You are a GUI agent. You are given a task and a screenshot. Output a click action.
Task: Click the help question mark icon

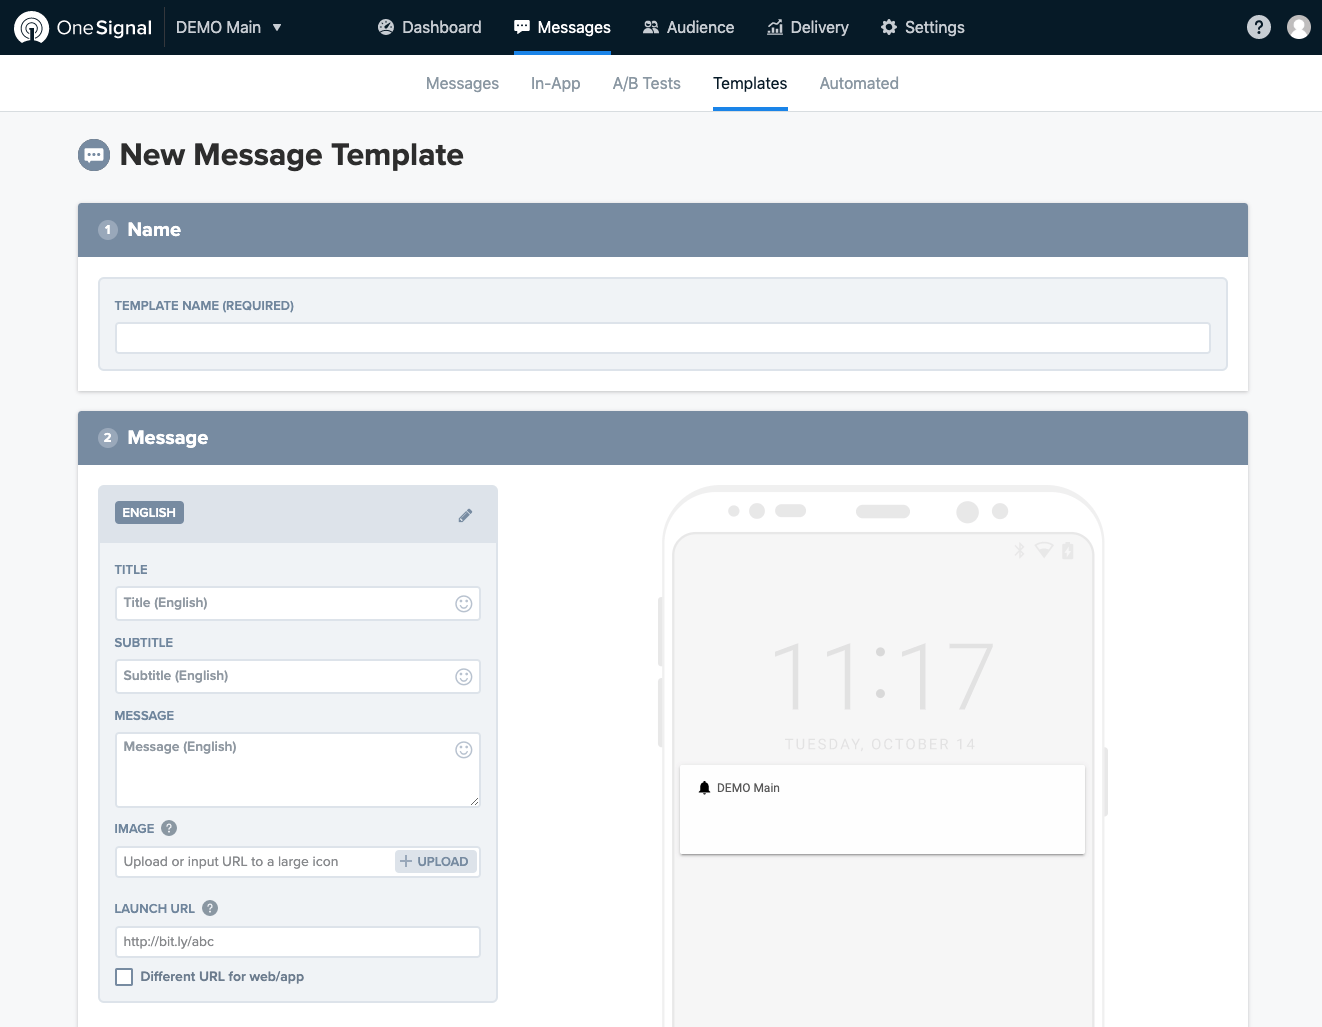(x=1259, y=27)
